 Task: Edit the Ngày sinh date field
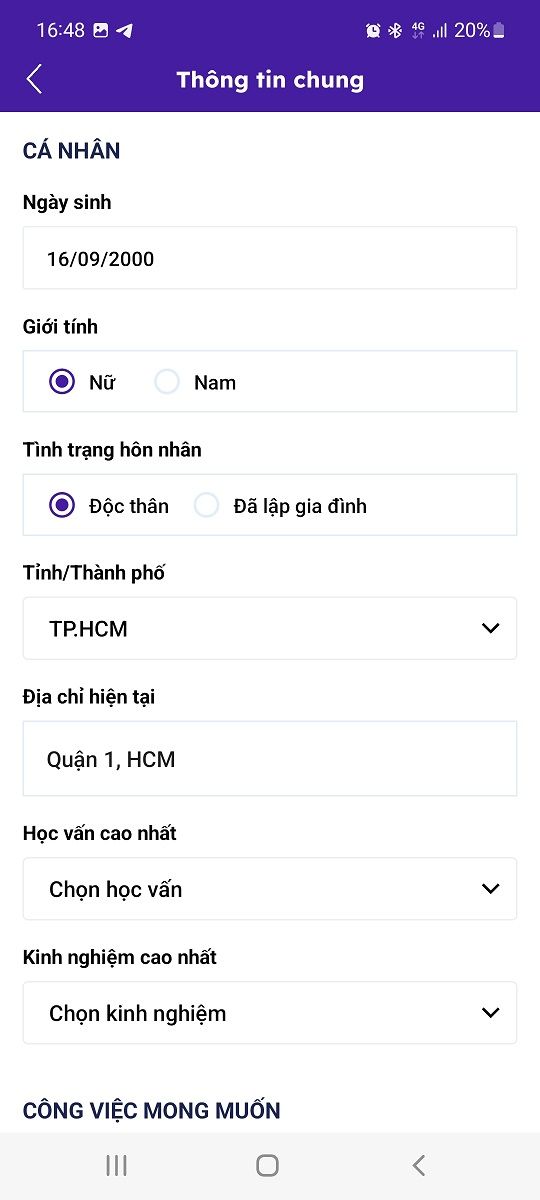[270, 258]
